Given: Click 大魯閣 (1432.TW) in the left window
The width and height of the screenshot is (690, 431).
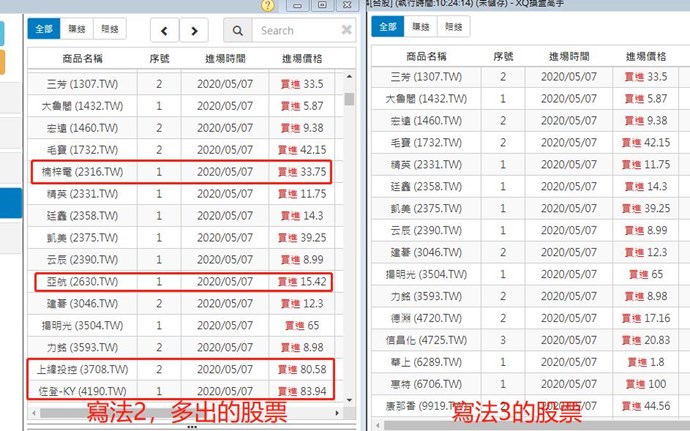Looking at the screenshot, I should tap(82, 106).
